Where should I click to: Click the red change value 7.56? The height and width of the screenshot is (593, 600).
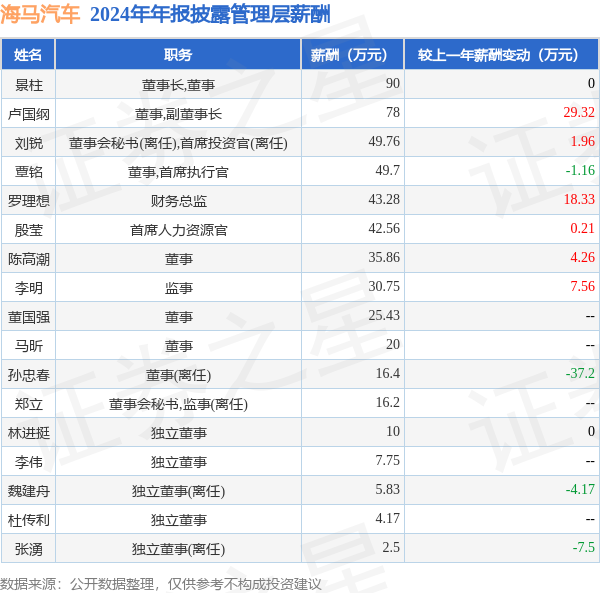tap(582, 286)
